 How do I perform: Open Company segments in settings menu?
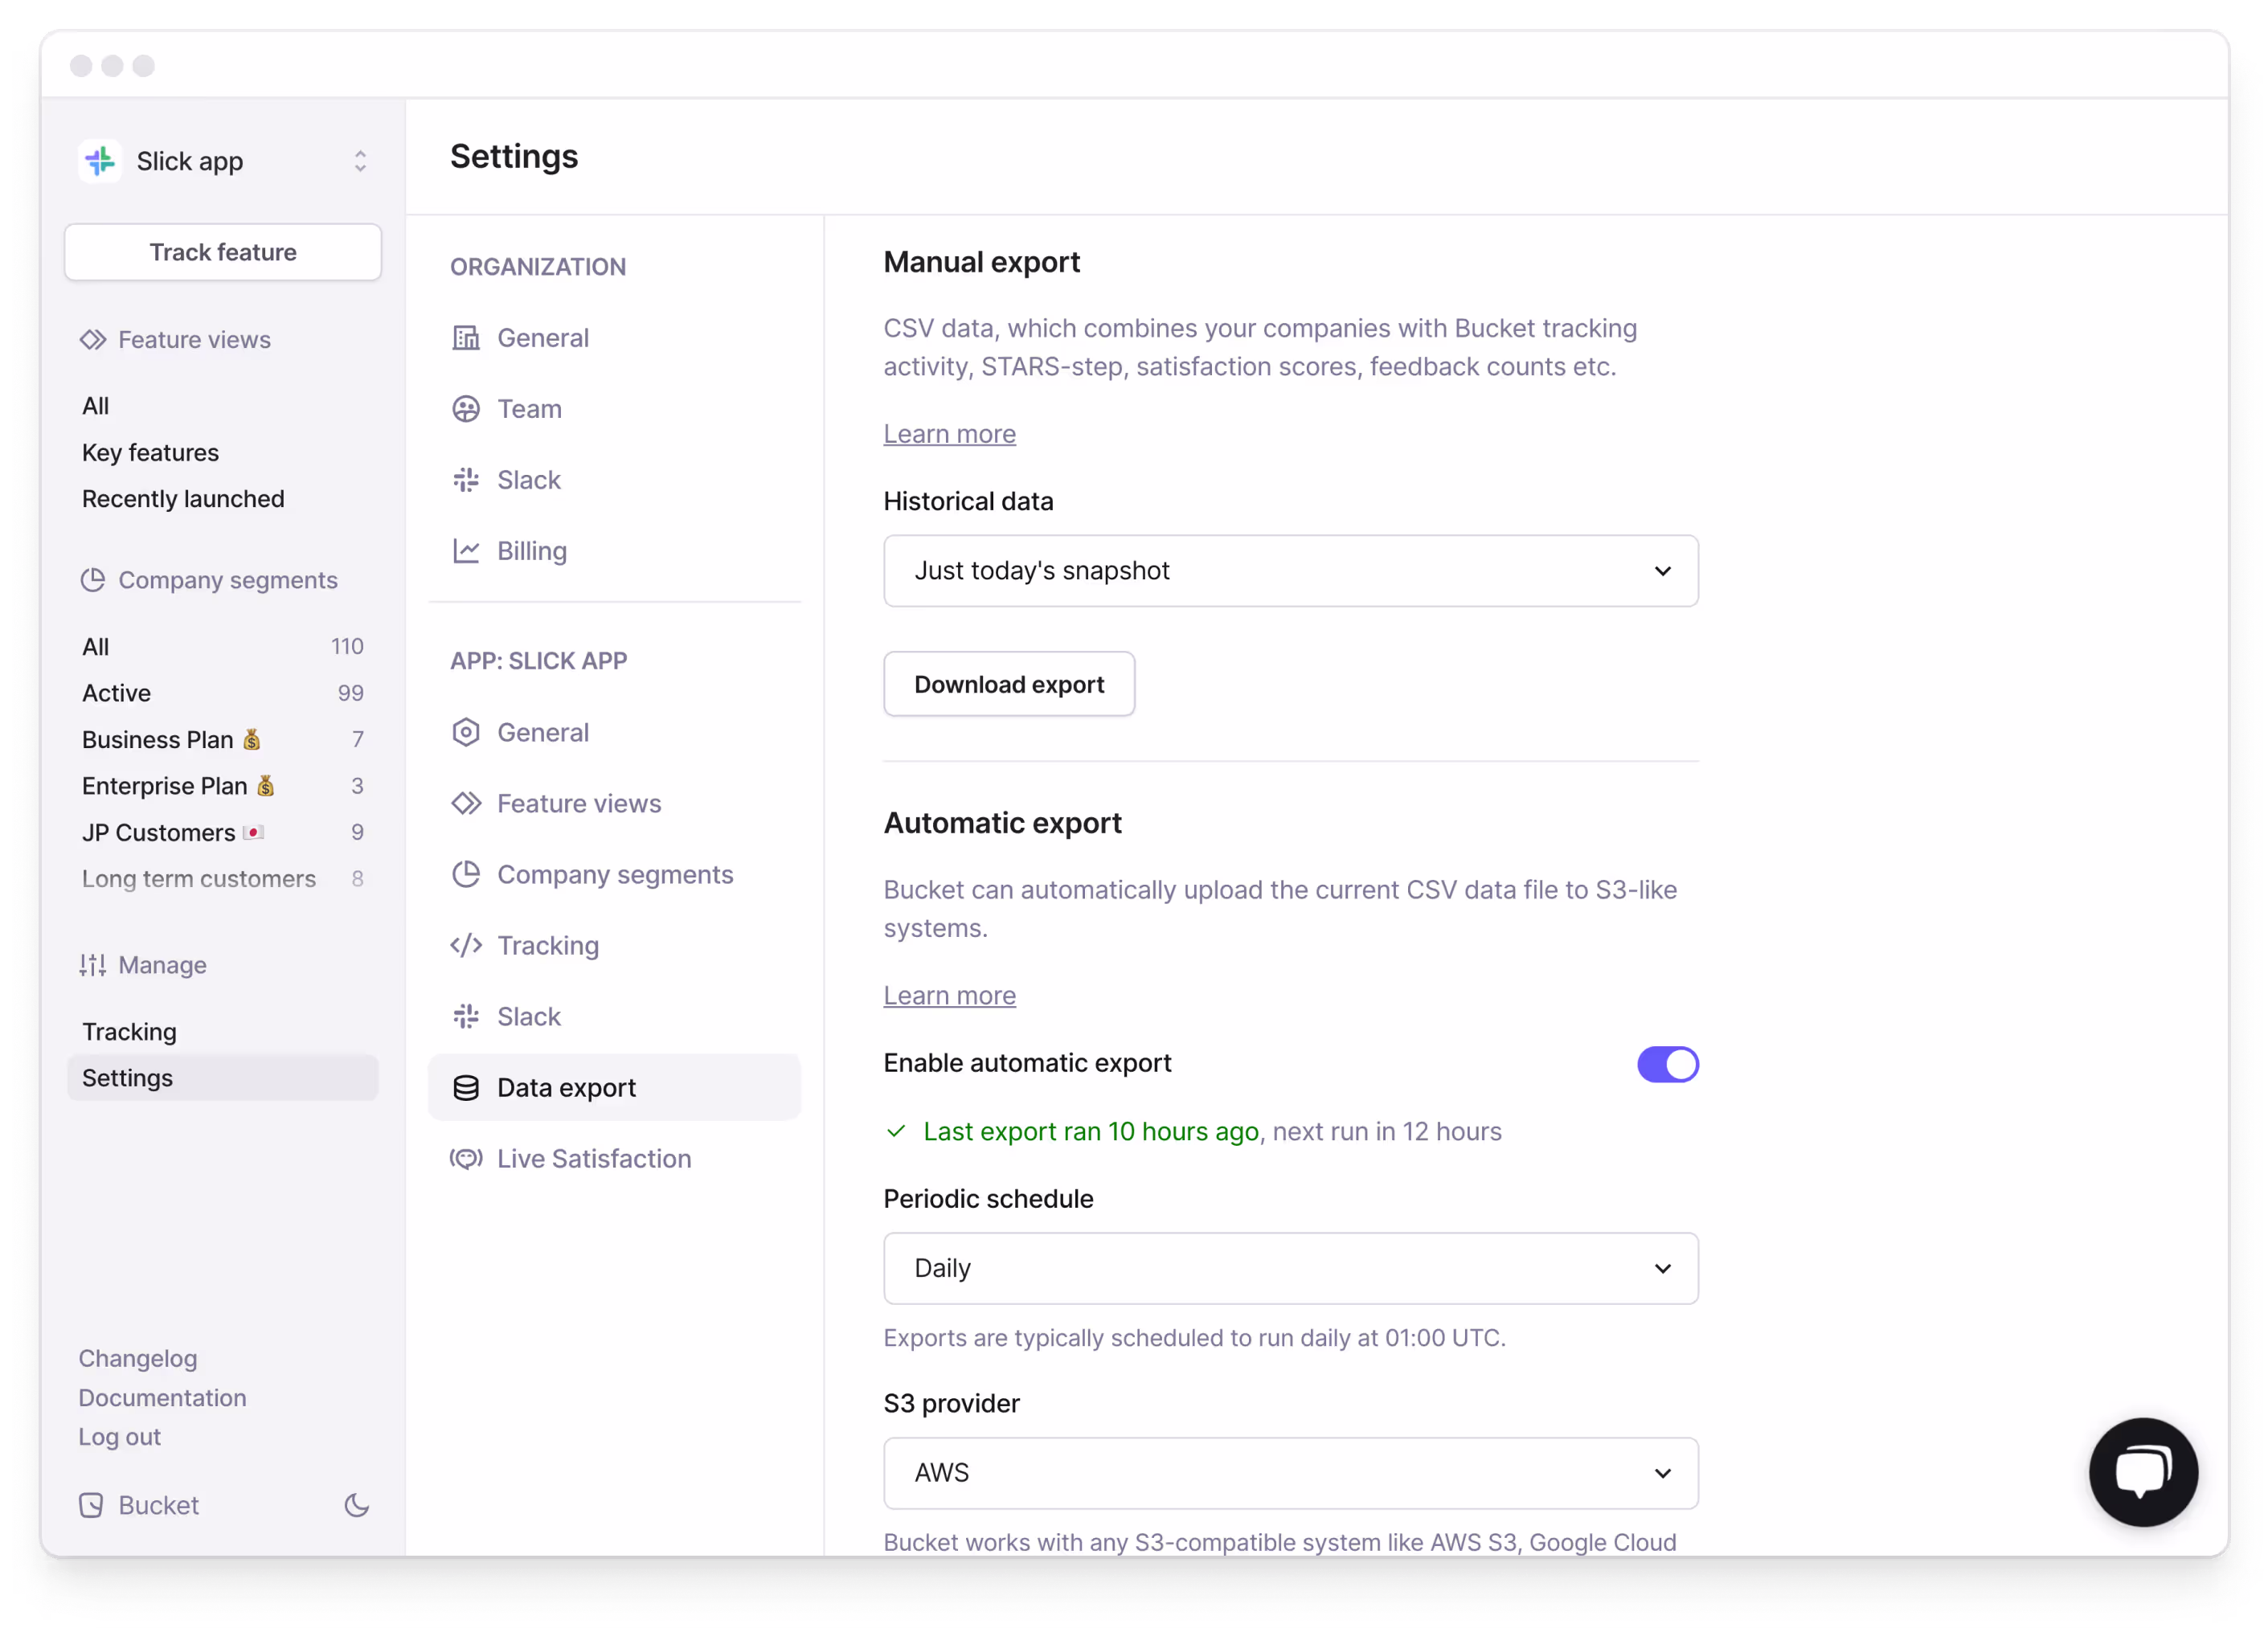pyautogui.click(x=615, y=874)
